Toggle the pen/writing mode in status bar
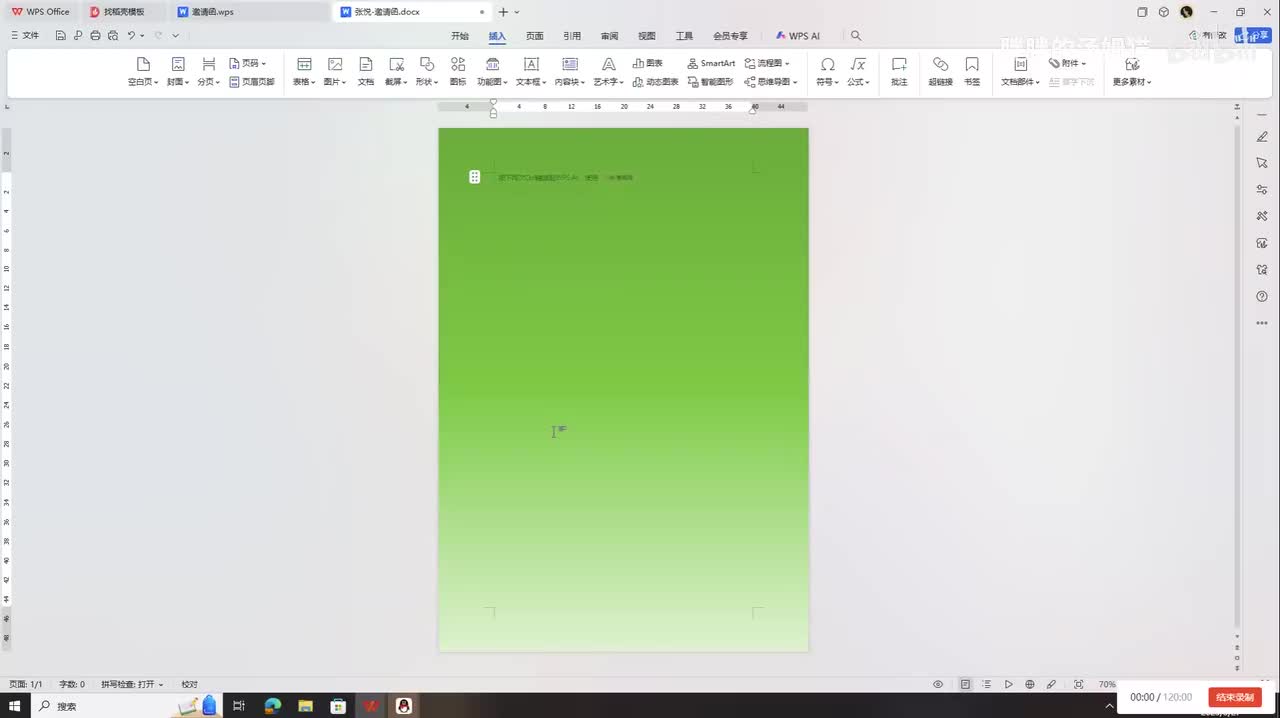 [x=1051, y=684]
